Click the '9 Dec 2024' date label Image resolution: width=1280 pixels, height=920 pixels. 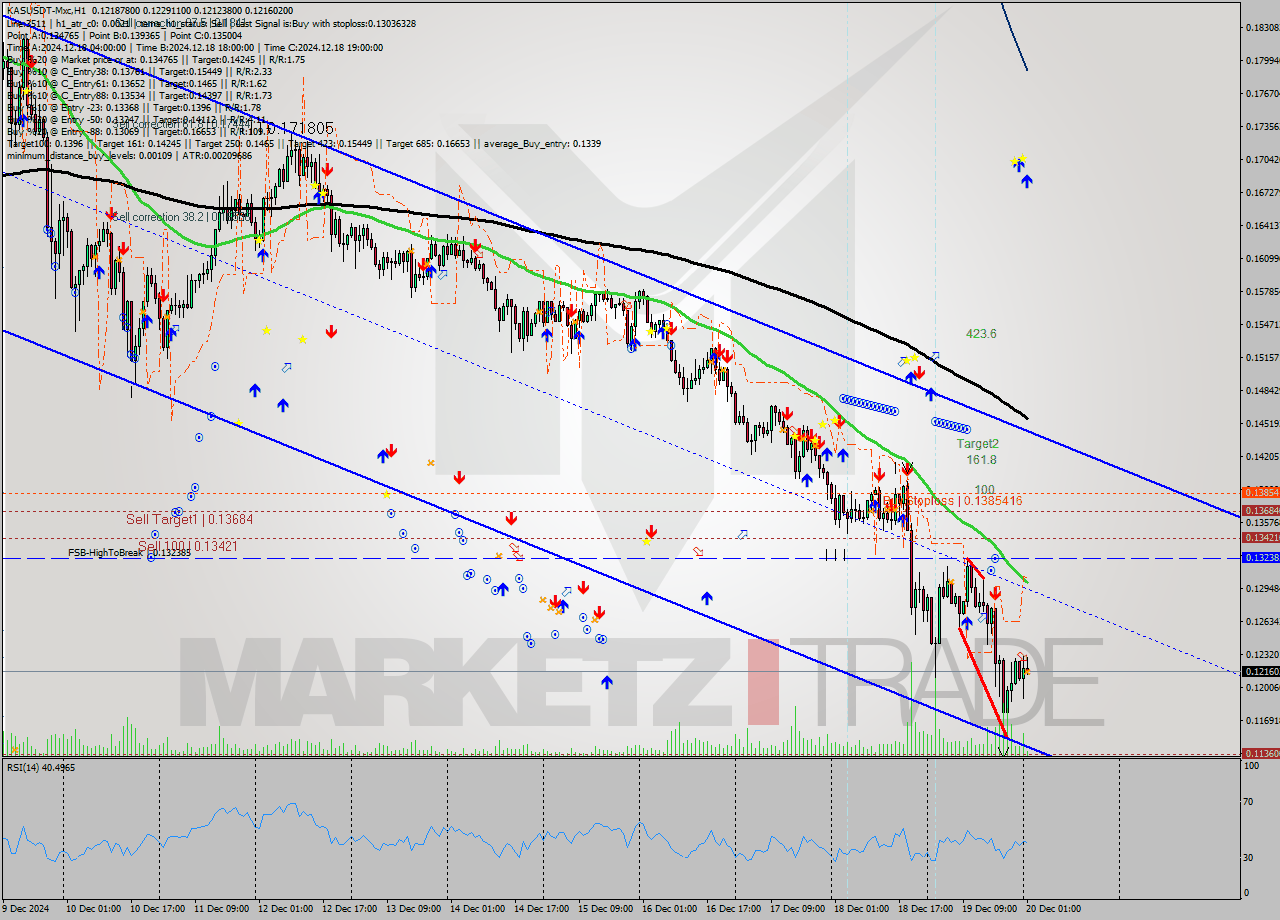click(x=27, y=908)
